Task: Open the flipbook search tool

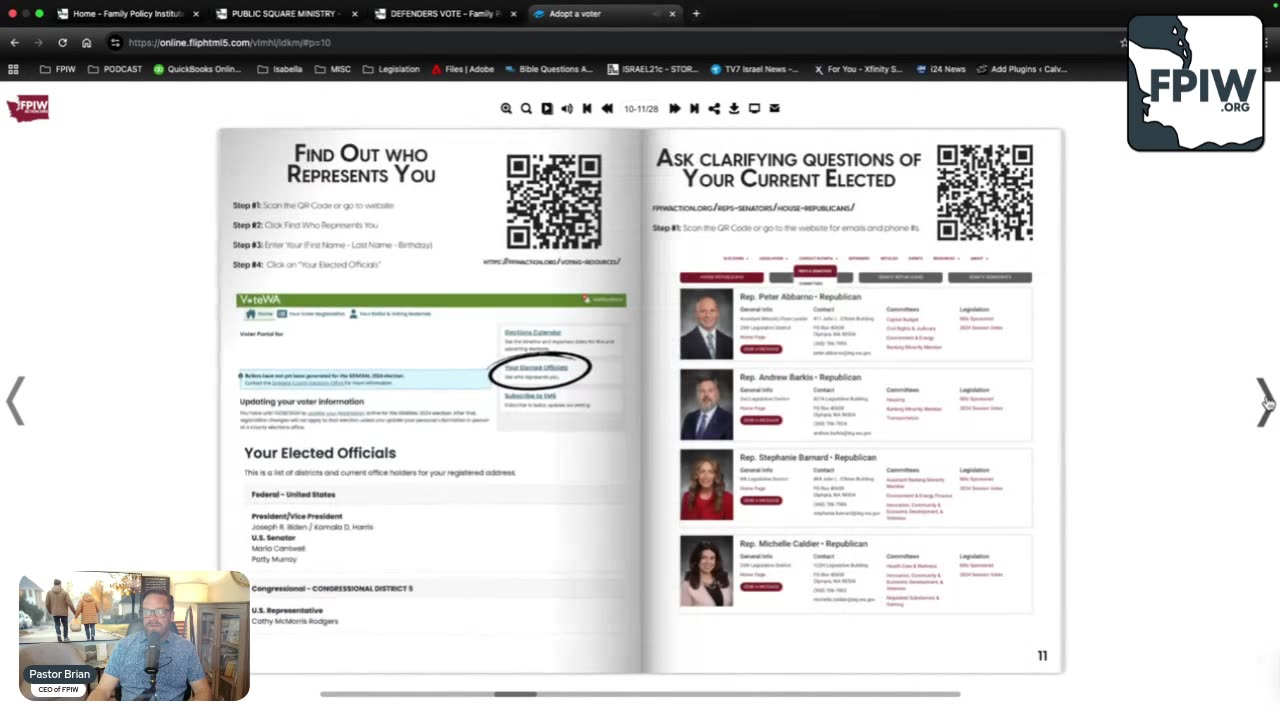Action: click(x=526, y=108)
